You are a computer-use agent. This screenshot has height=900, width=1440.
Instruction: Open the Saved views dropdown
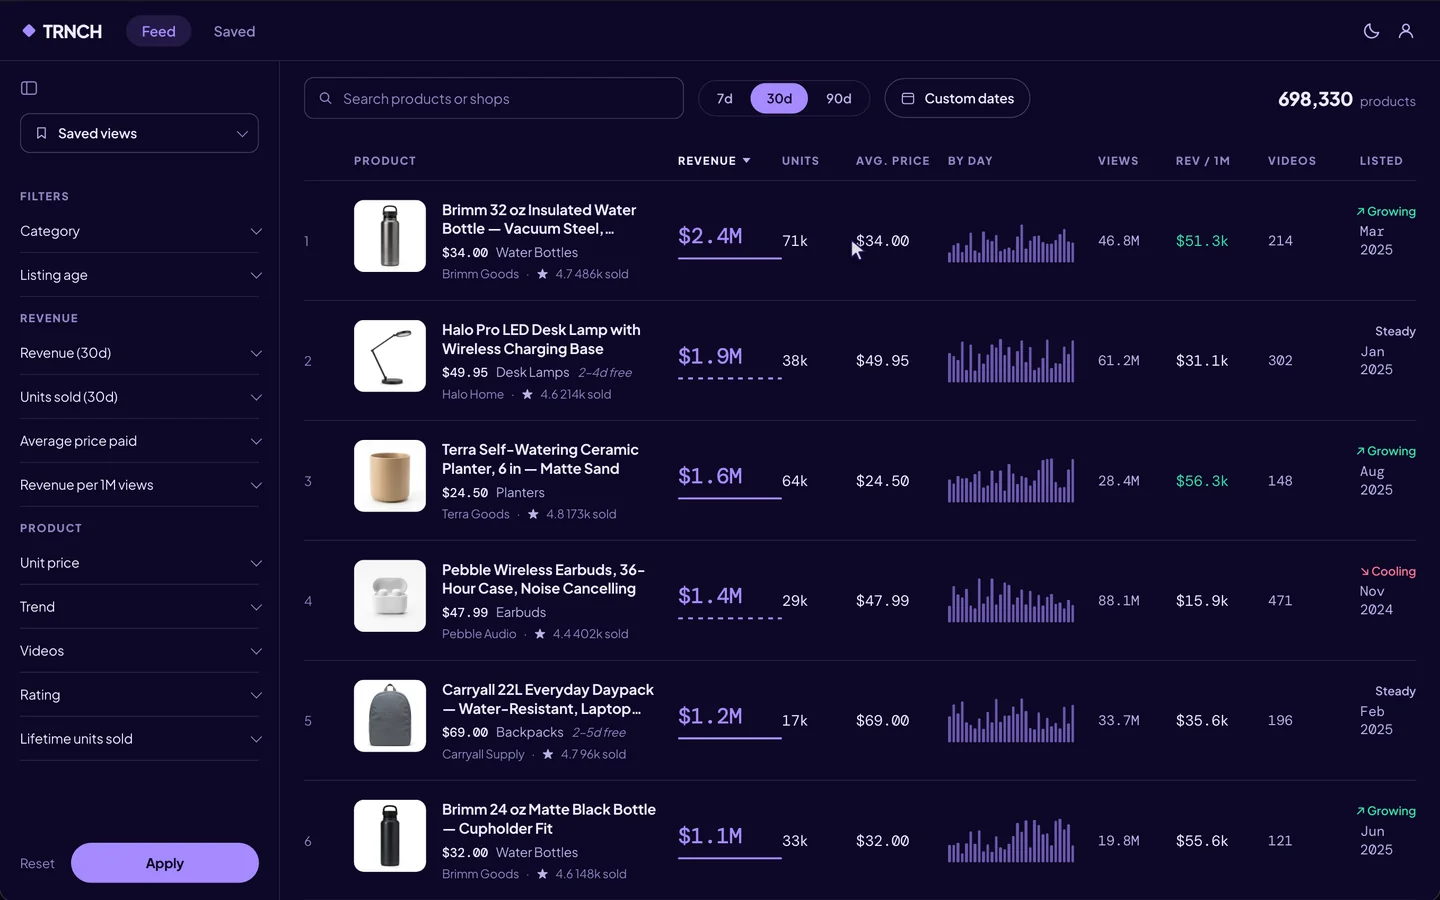139,133
